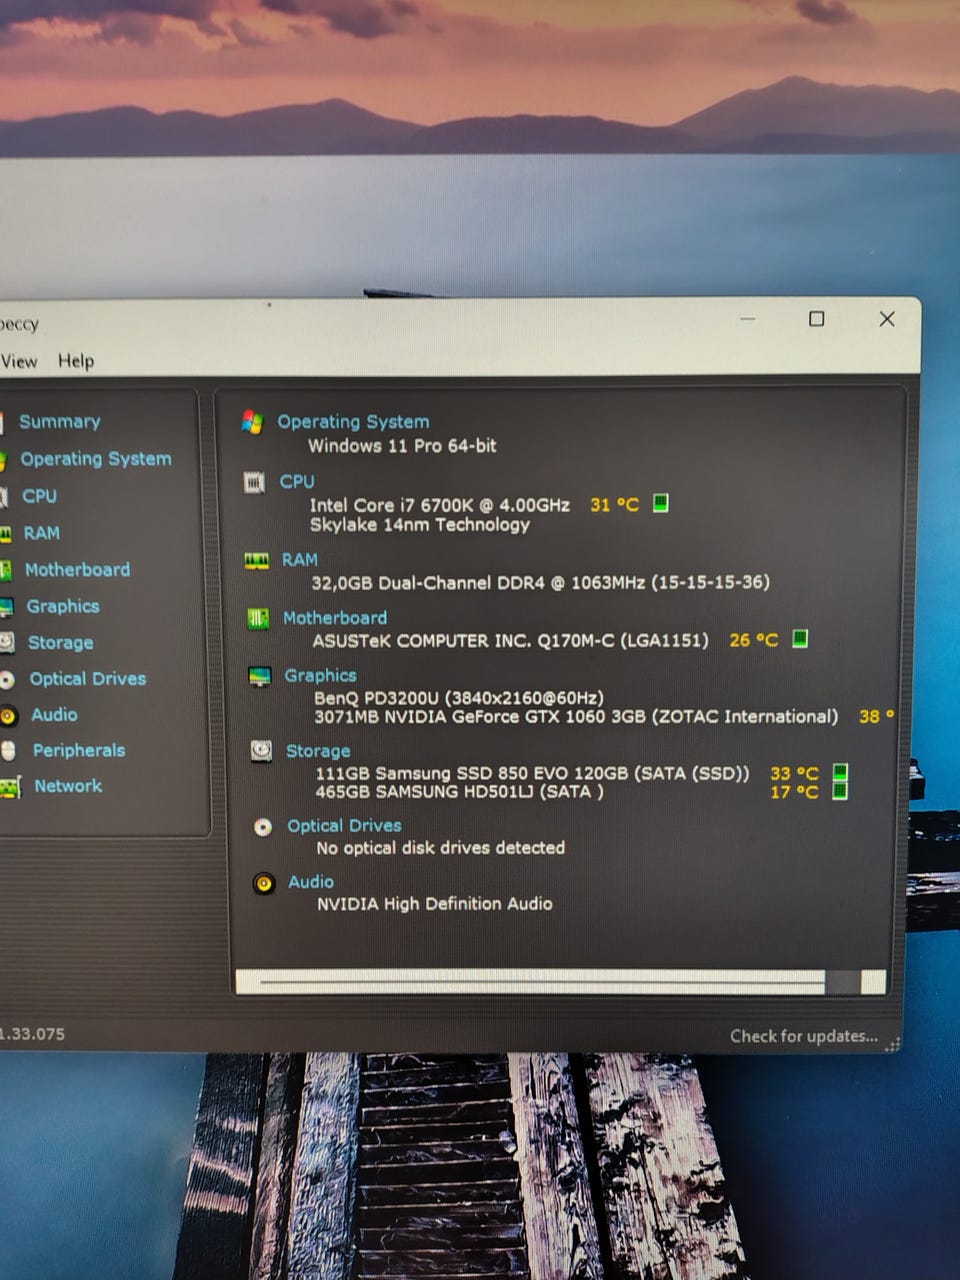
Task: Click the Windows 11 Pro 64-bit text
Action: pyautogui.click(x=402, y=446)
